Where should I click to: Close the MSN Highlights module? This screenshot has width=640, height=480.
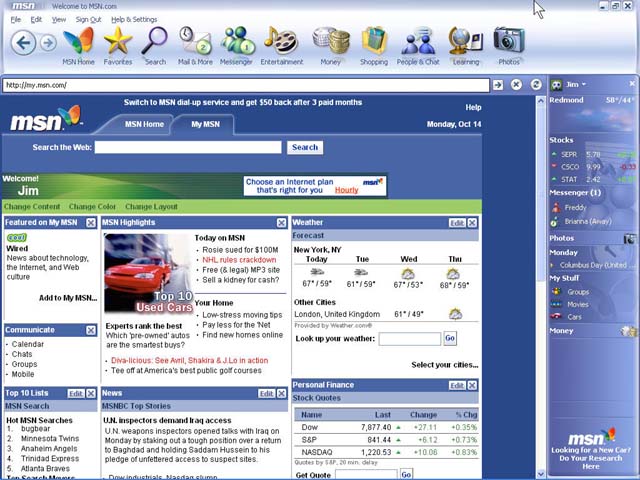click(281, 222)
